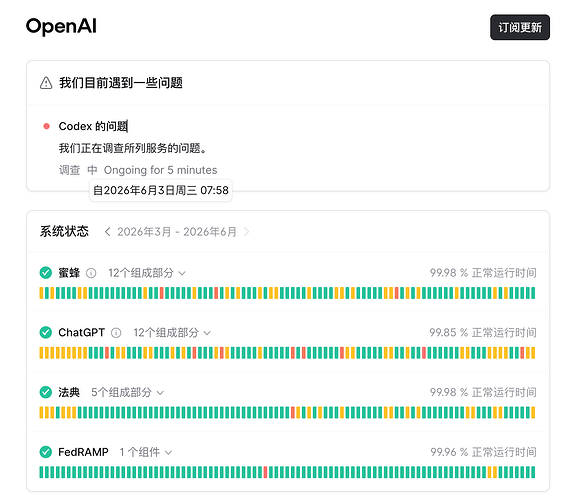Screen dimensions: 562x500
Task: Click green check icon for 蜜蜂
Action: pos(46,273)
